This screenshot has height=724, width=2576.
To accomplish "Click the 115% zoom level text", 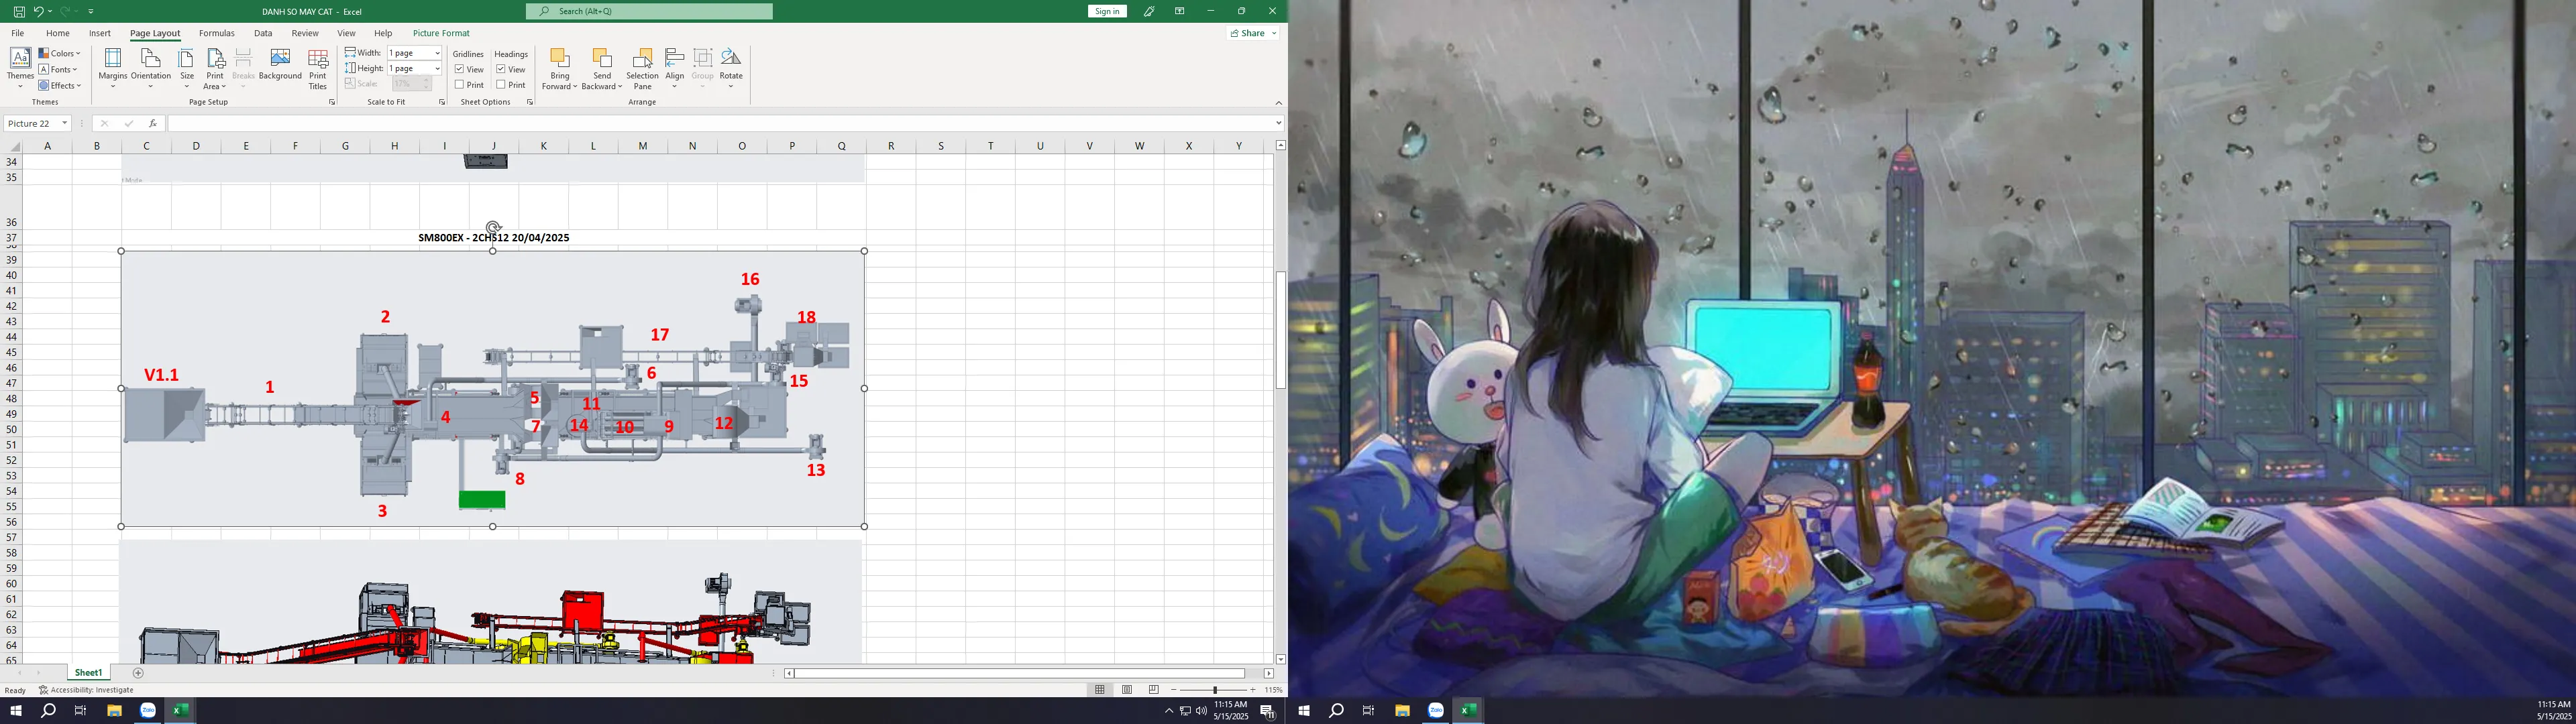I will click(1273, 690).
